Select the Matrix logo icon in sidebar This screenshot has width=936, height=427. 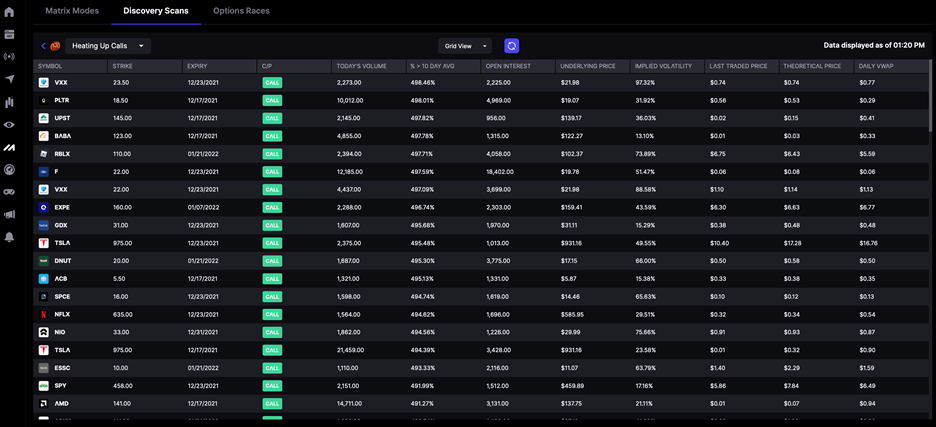point(9,148)
